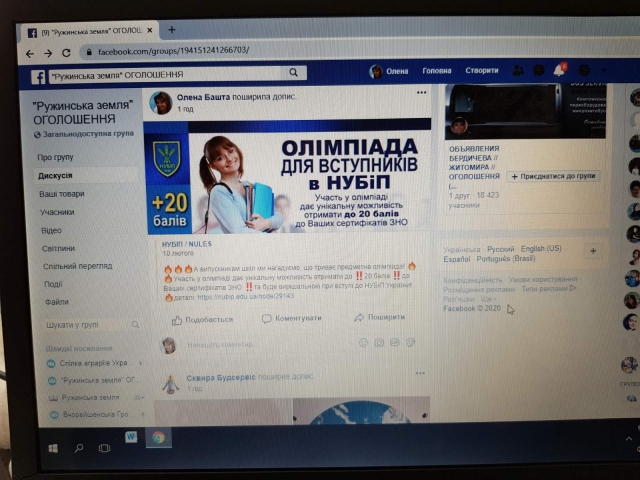Screen dimensions: 640x480
Task: Click Коментувати on the post
Action: point(291,318)
